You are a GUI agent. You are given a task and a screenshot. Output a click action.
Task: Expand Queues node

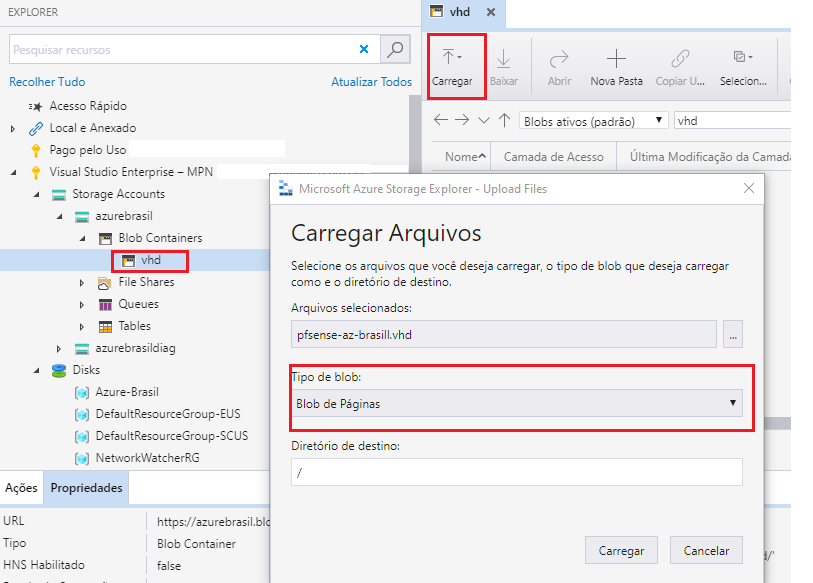(x=82, y=304)
